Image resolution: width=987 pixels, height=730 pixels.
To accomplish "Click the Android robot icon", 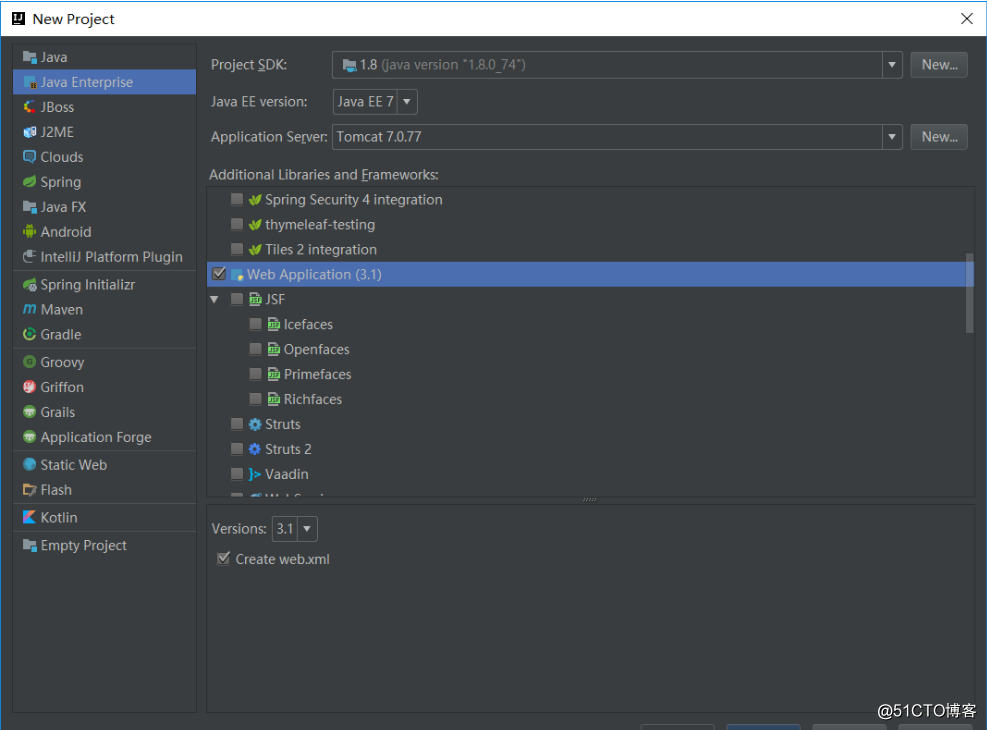I will pyautogui.click(x=30, y=232).
